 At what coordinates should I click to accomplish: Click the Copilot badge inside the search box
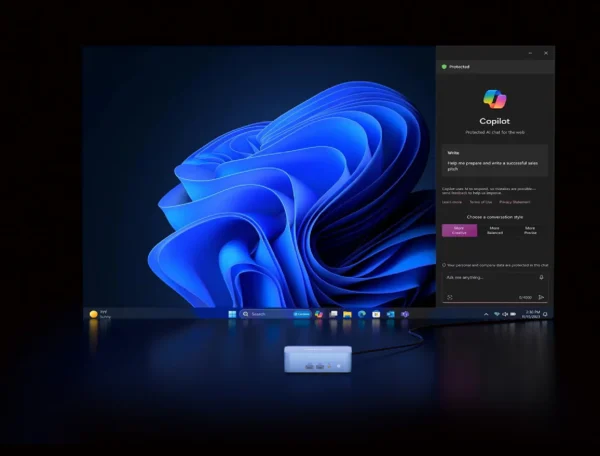click(x=302, y=314)
